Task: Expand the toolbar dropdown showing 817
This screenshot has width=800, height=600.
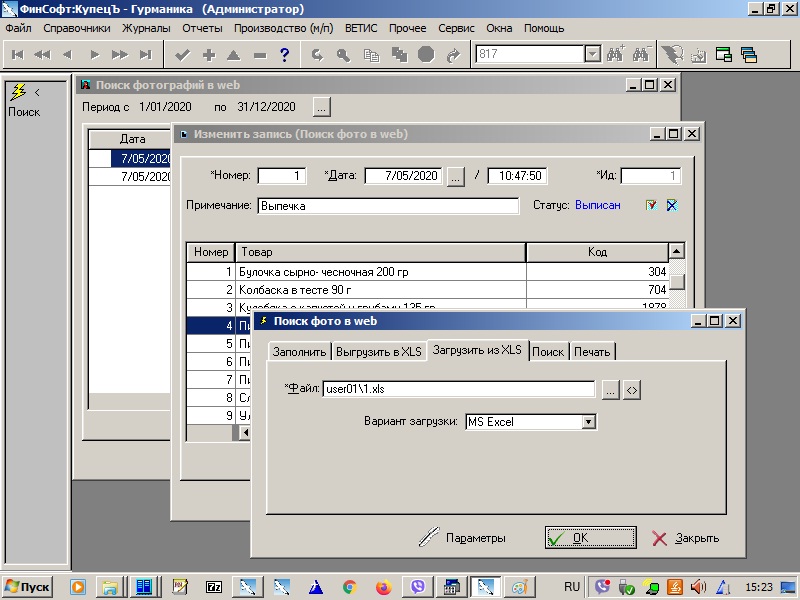Action: pos(591,55)
